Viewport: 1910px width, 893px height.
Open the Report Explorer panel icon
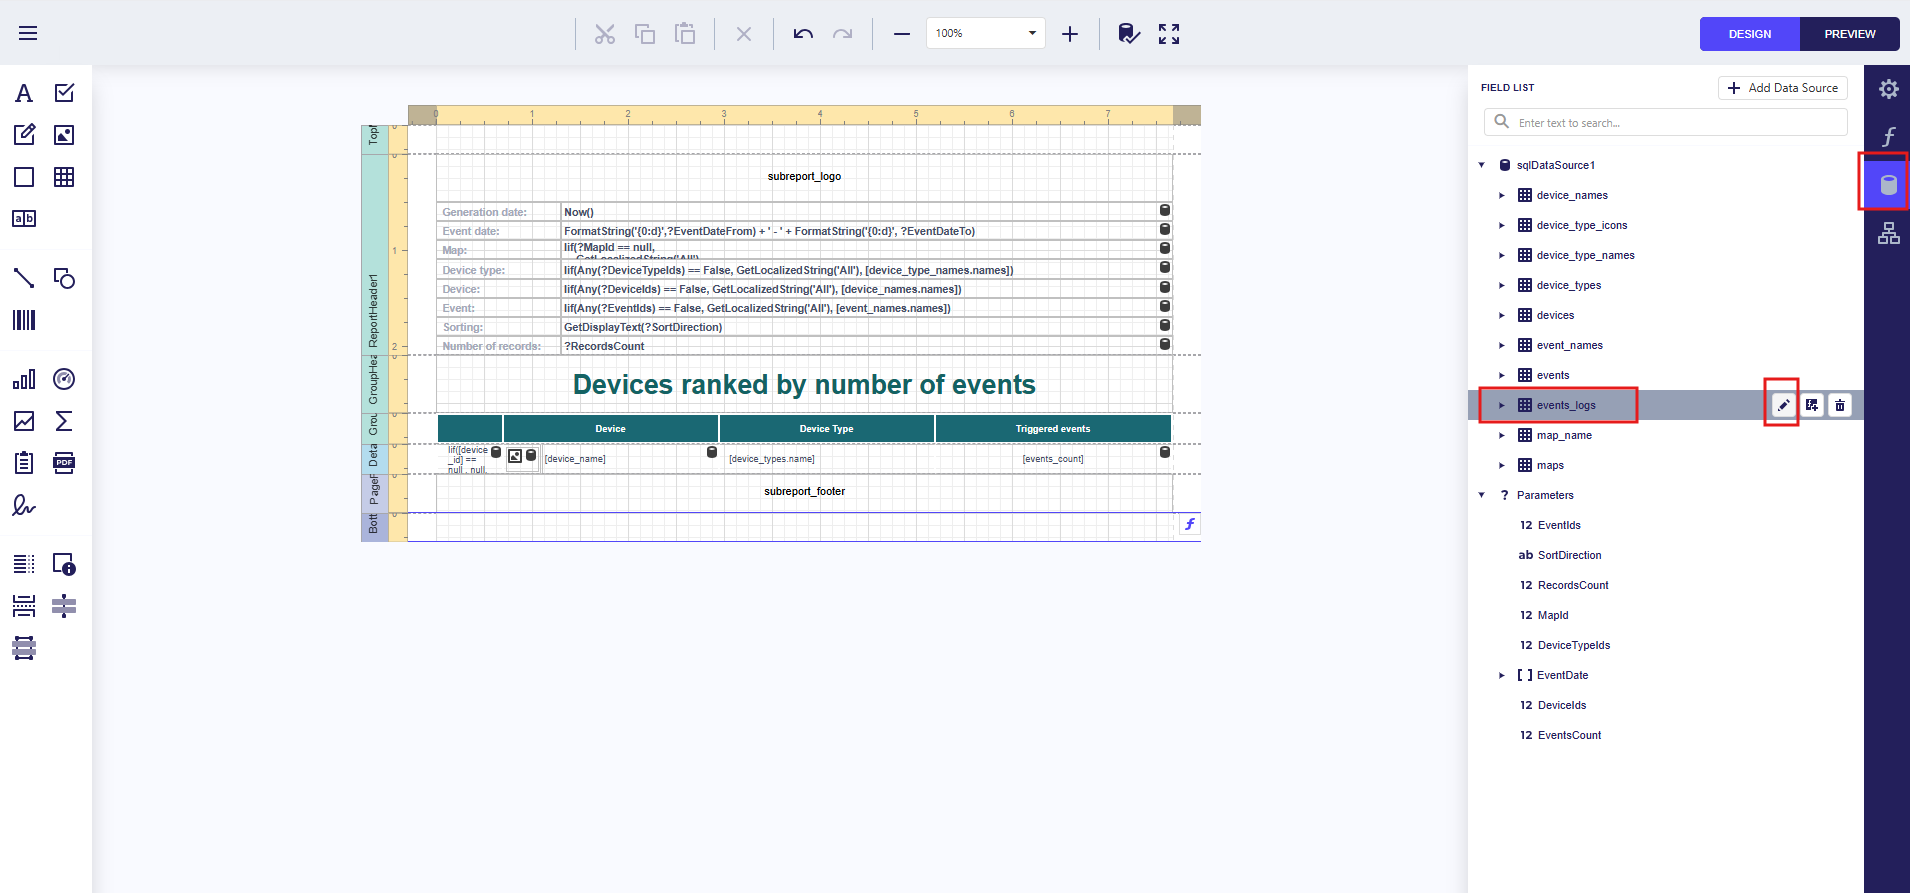point(1888,233)
